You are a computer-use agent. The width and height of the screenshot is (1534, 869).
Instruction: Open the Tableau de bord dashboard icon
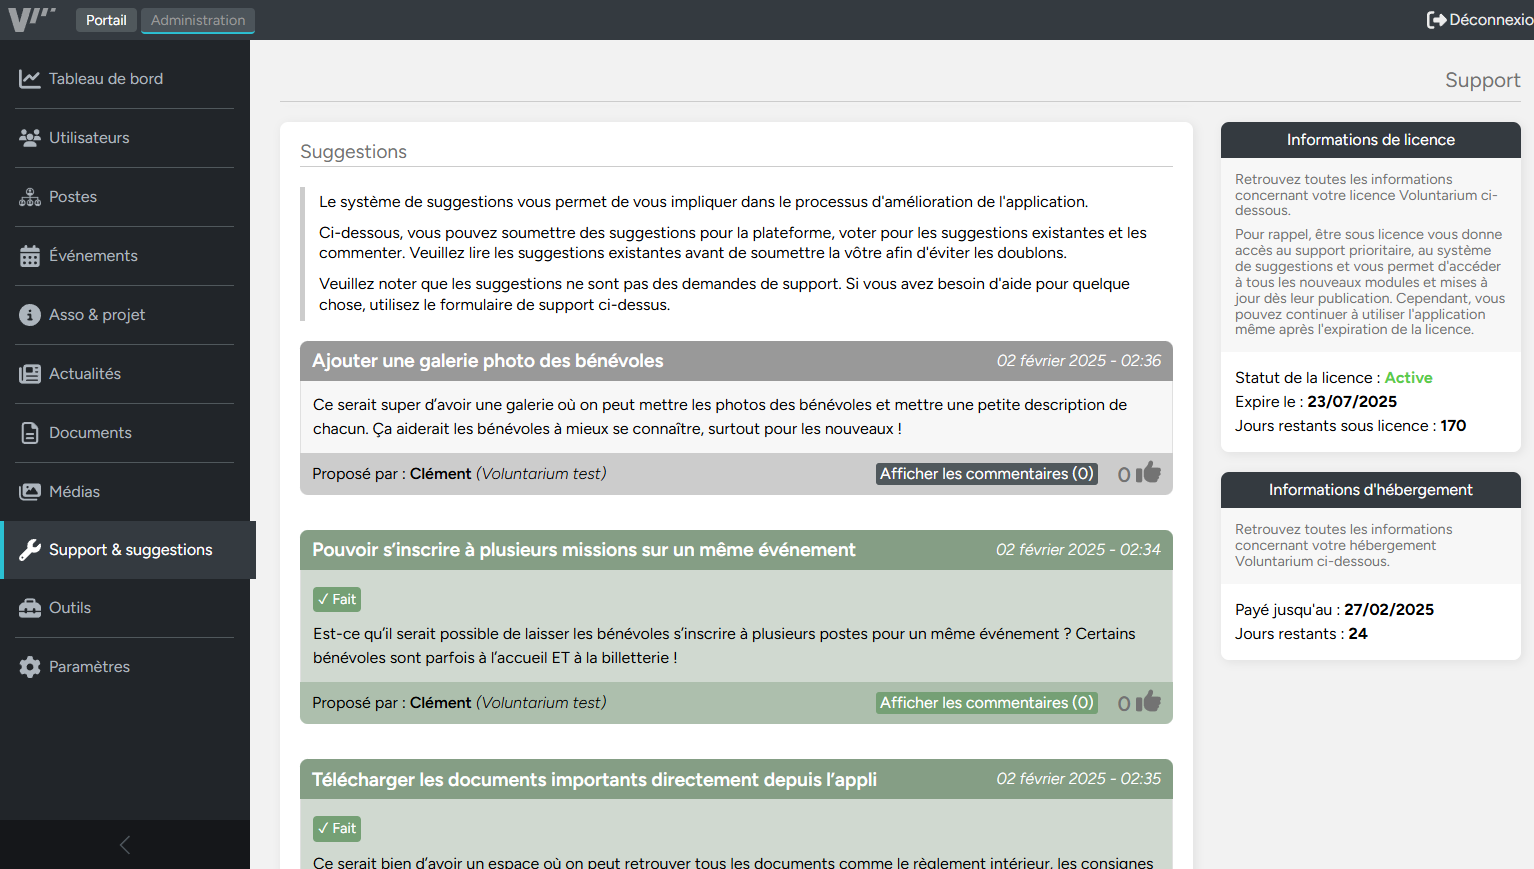[30, 78]
